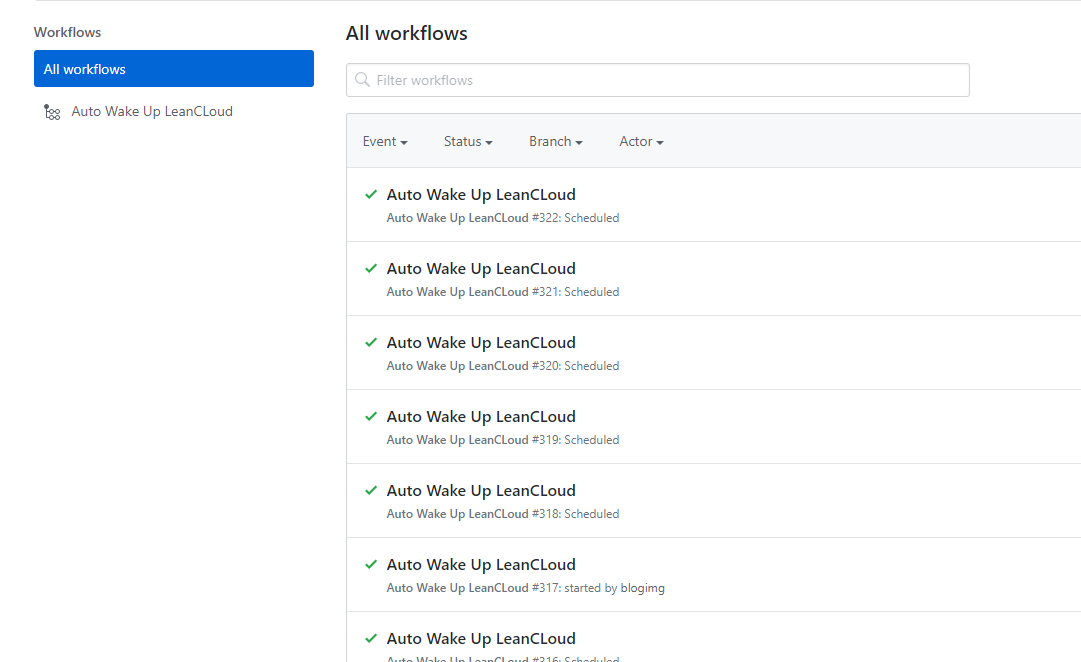The height and width of the screenshot is (662, 1081).
Task: Expand the Branch filter dropdown
Action: [x=556, y=141]
